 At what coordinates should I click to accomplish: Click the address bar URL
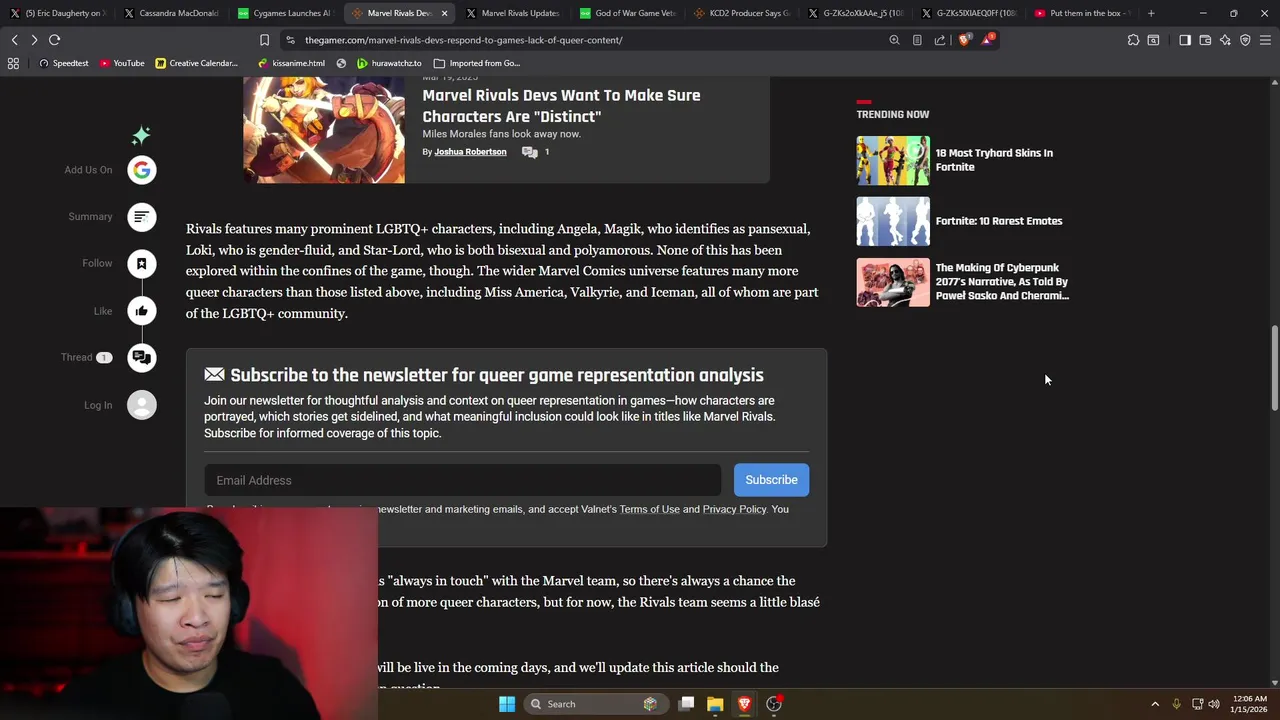[463, 40]
